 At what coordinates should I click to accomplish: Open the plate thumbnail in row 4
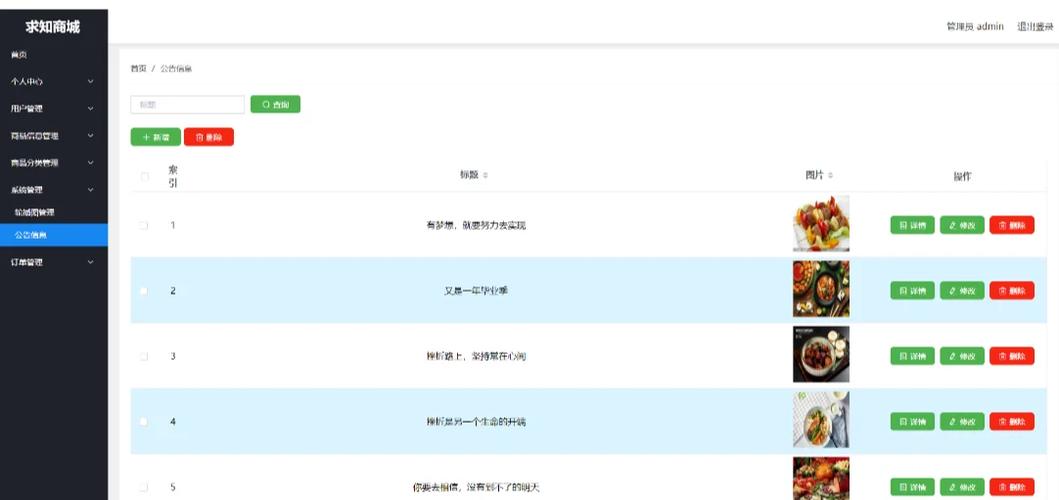click(x=821, y=420)
